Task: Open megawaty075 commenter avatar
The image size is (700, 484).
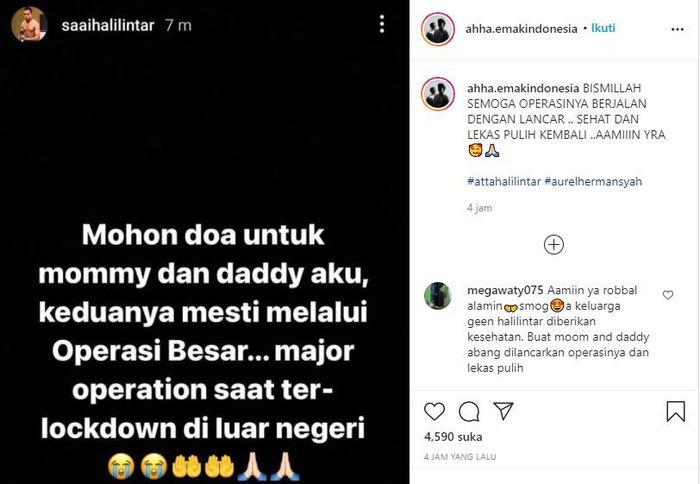Action: tap(438, 296)
